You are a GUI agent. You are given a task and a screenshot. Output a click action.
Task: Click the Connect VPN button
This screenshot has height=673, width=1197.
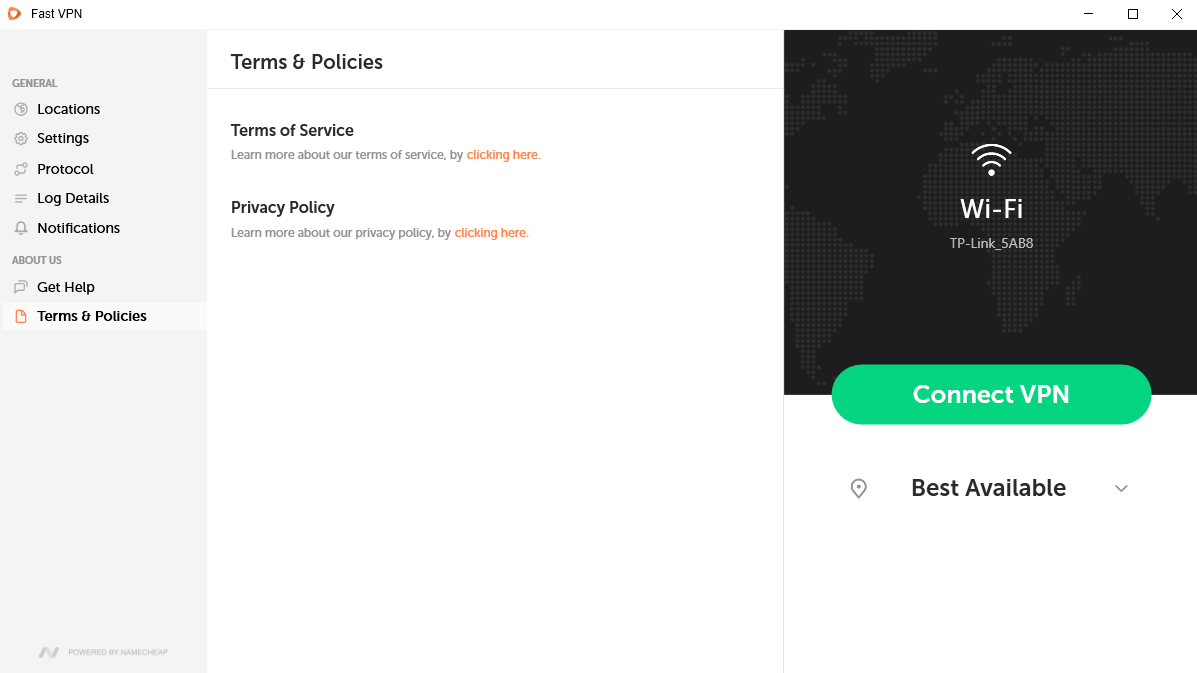pos(991,394)
